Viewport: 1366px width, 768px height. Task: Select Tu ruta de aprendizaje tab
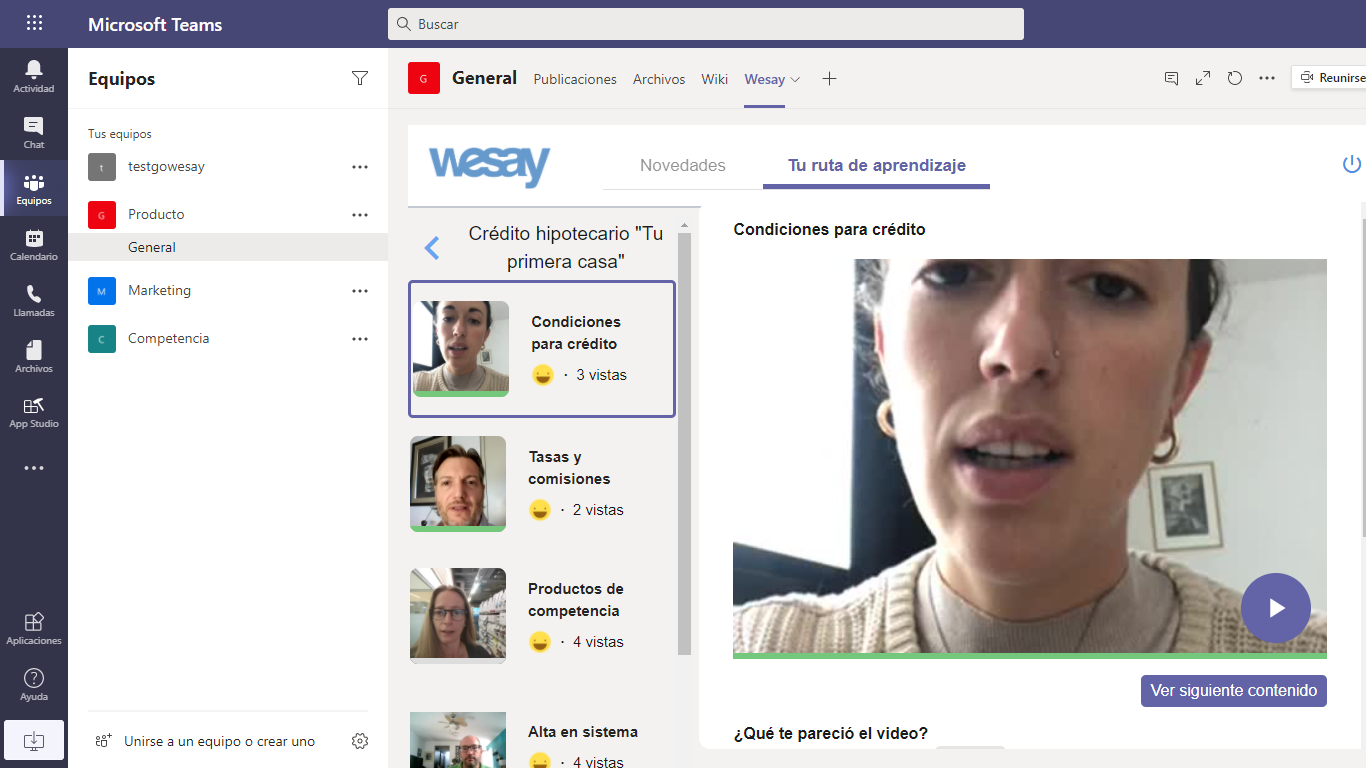[x=877, y=165]
